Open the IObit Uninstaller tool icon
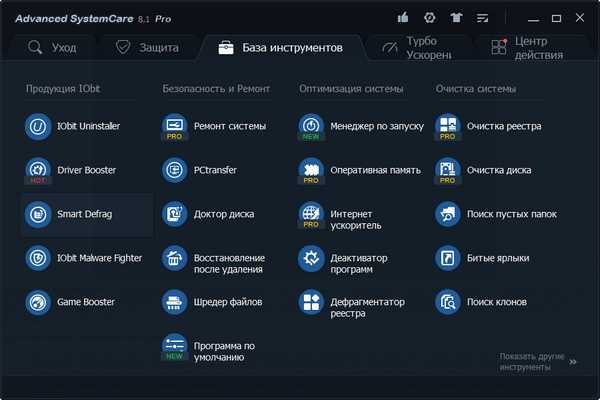The height and width of the screenshot is (400, 600). [38, 127]
